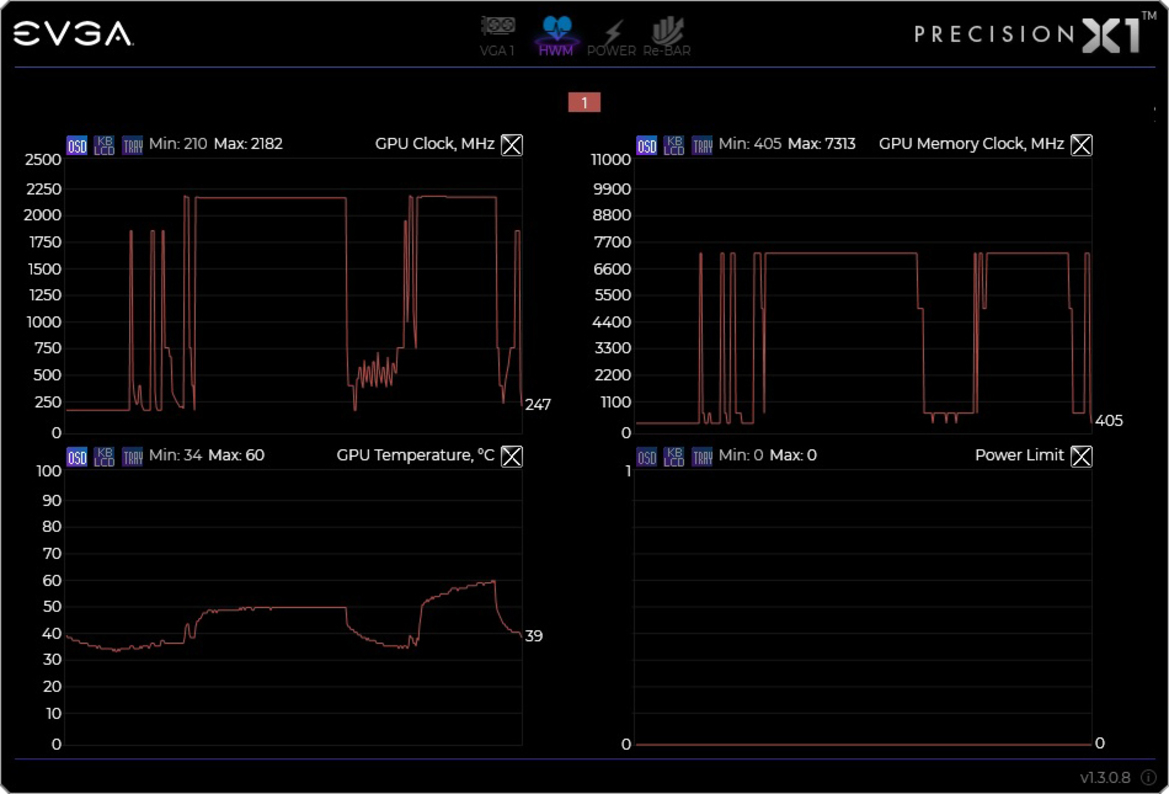Toggle KB LCD for GPU Temperature graph
The width and height of the screenshot is (1169, 794).
pyautogui.click(x=104, y=456)
